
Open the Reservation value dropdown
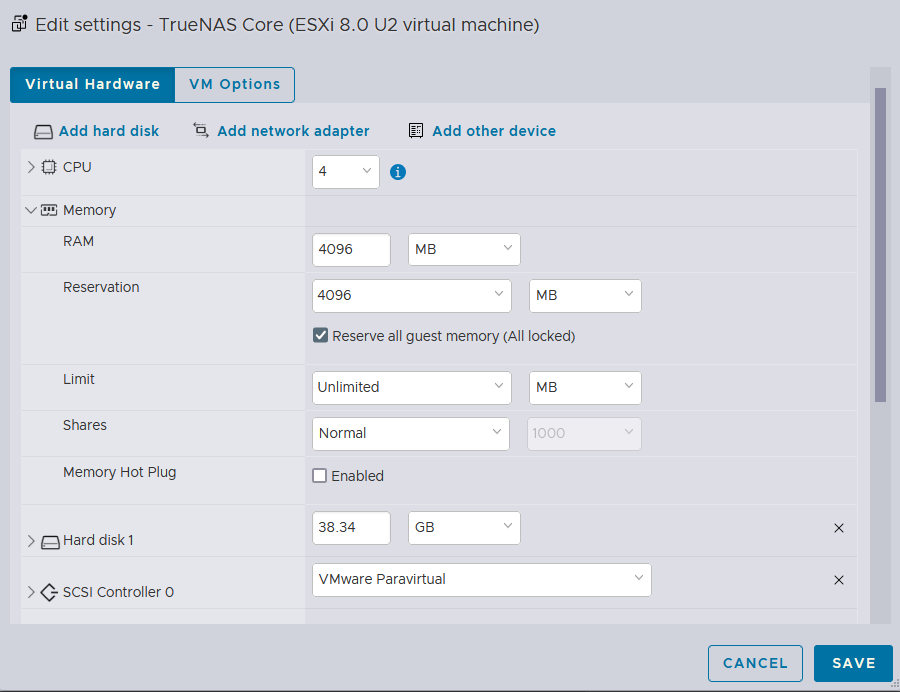412,296
